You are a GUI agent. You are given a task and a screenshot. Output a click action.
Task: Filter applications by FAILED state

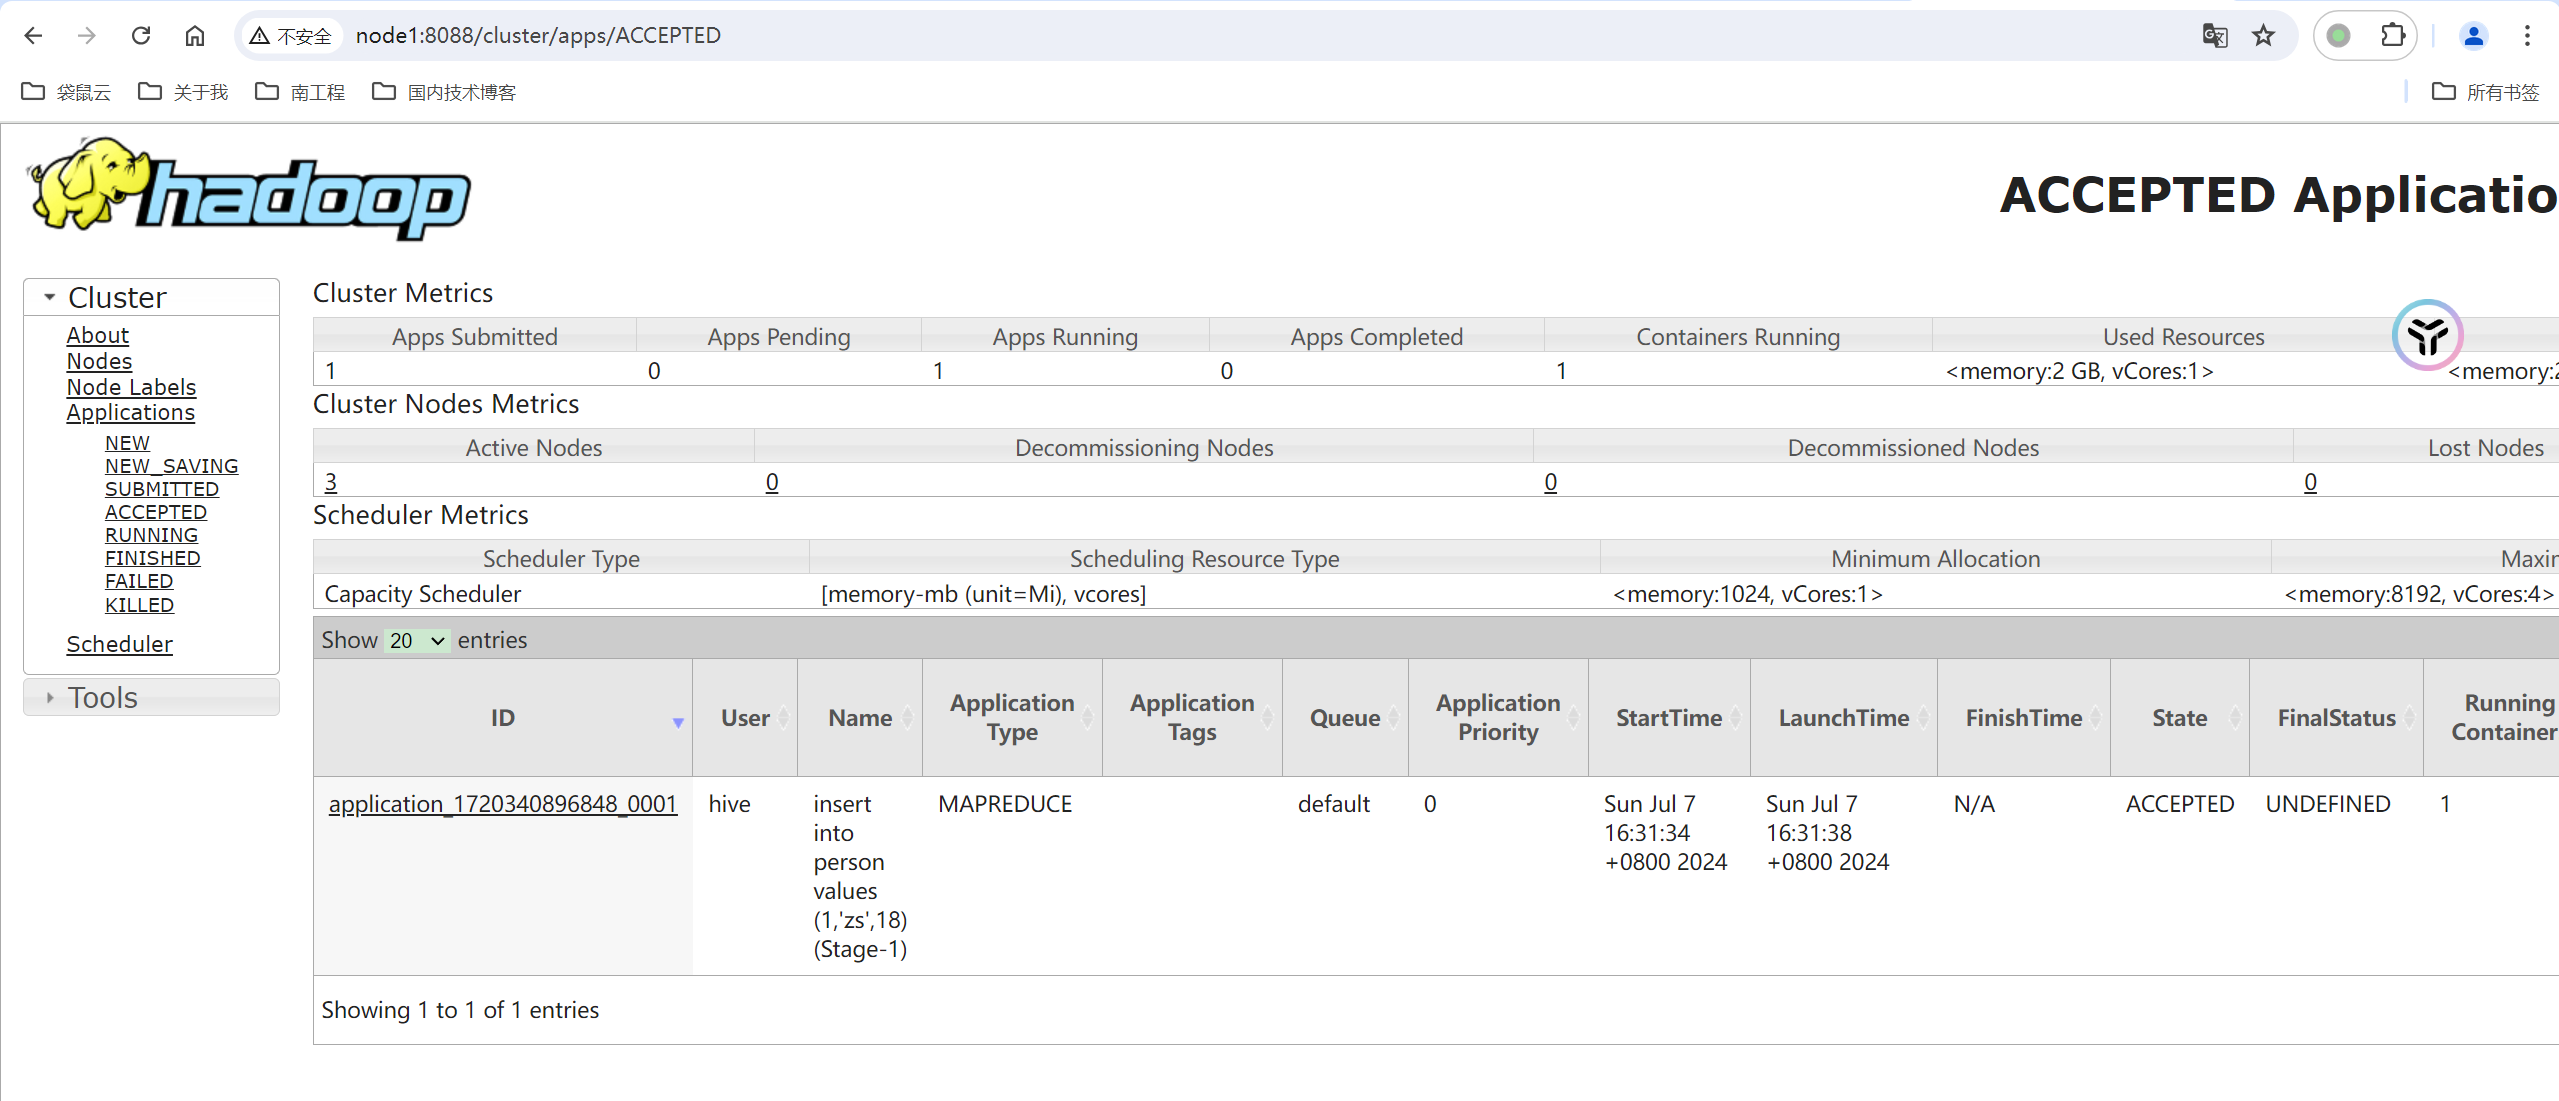pyautogui.click(x=139, y=581)
